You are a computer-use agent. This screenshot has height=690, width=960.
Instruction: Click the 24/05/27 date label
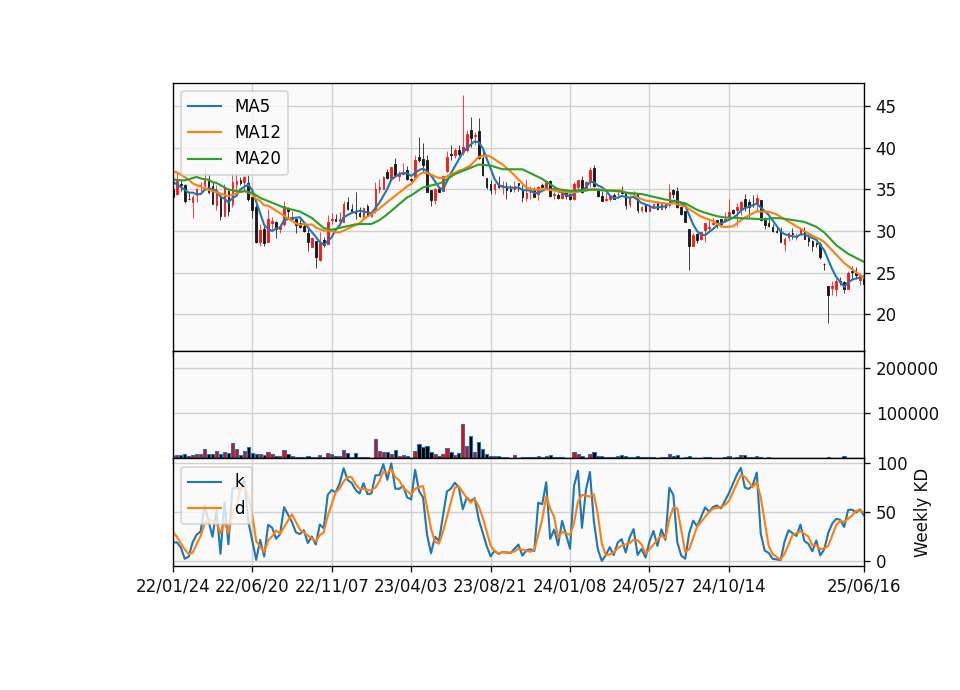648,586
